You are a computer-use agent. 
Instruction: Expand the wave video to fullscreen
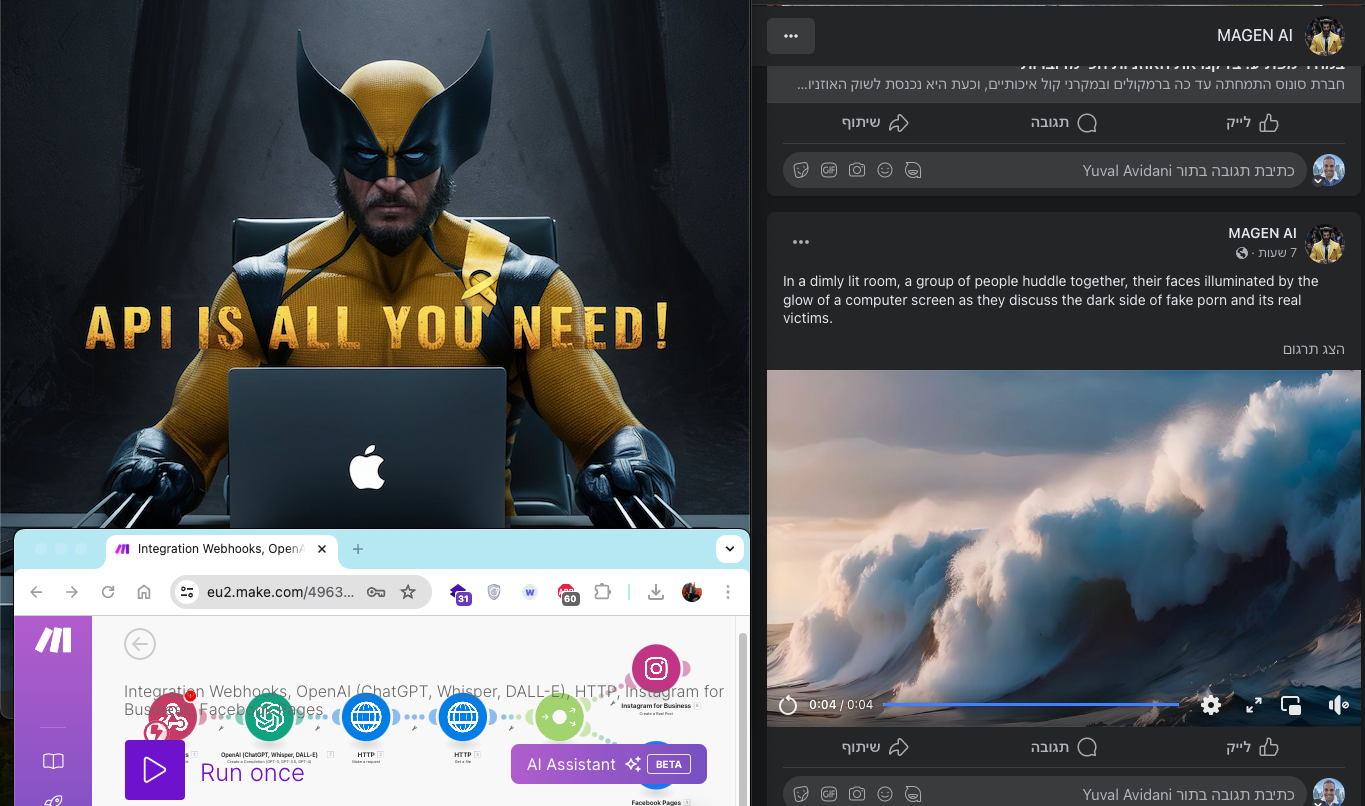coord(1254,705)
